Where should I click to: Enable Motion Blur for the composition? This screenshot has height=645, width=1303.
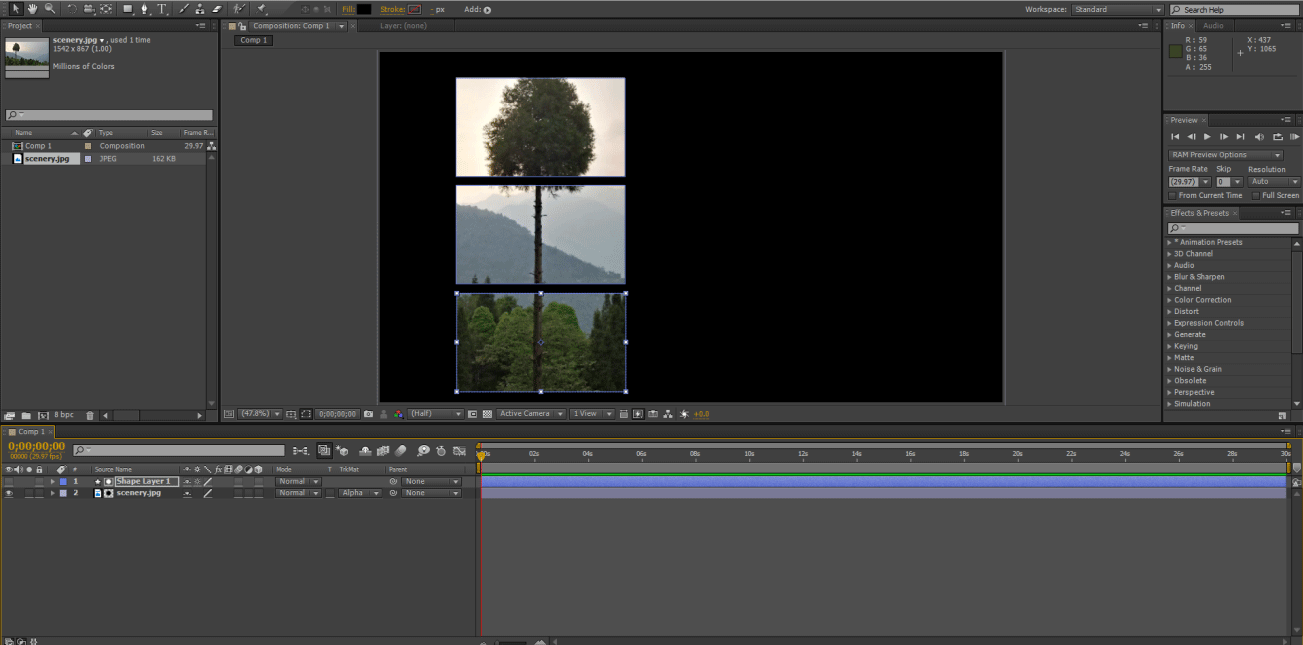click(401, 451)
